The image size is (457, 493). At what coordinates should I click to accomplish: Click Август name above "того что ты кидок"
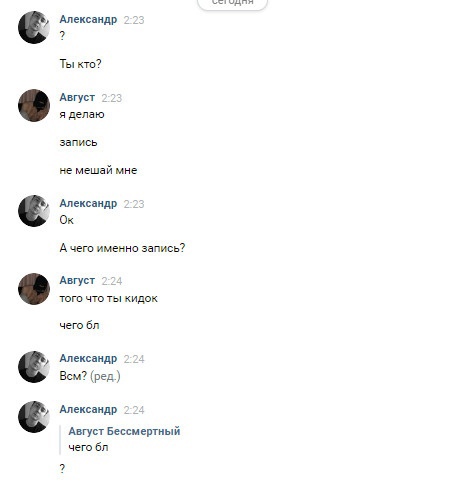point(77,281)
